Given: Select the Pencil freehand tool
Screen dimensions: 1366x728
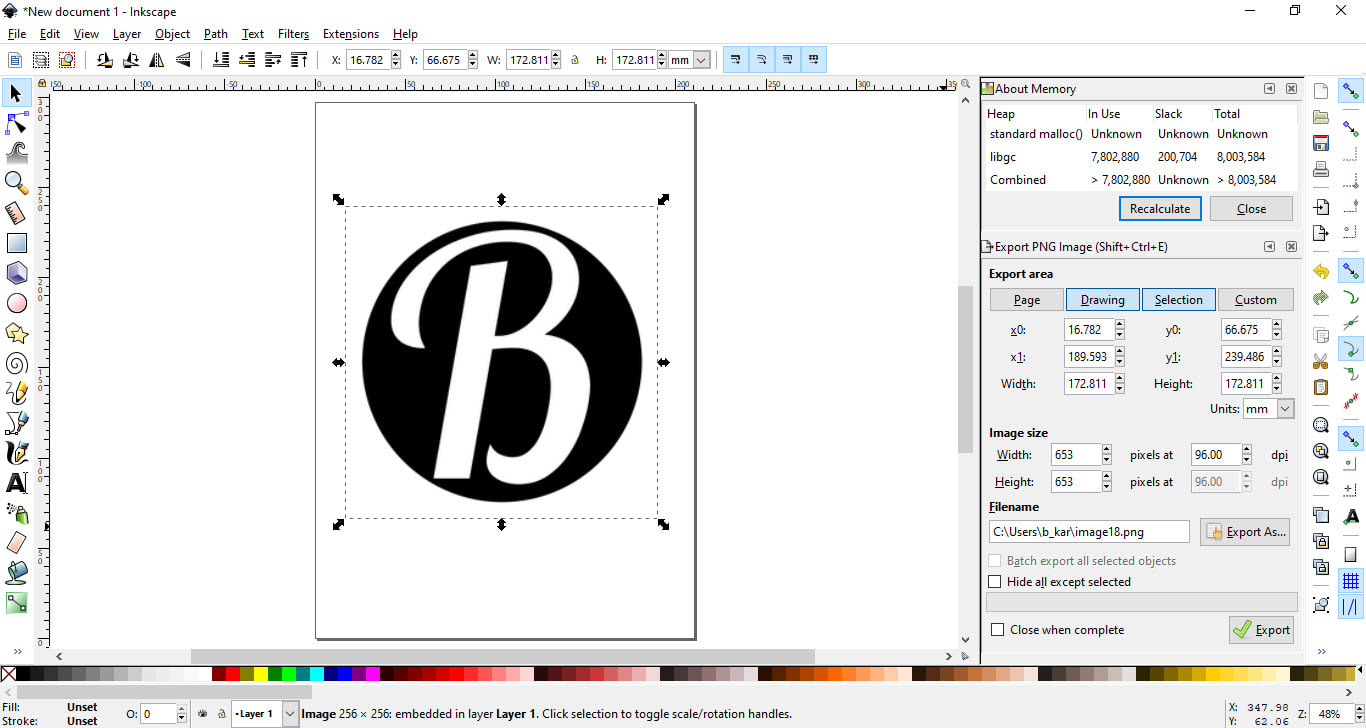Looking at the screenshot, I should point(16,393).
